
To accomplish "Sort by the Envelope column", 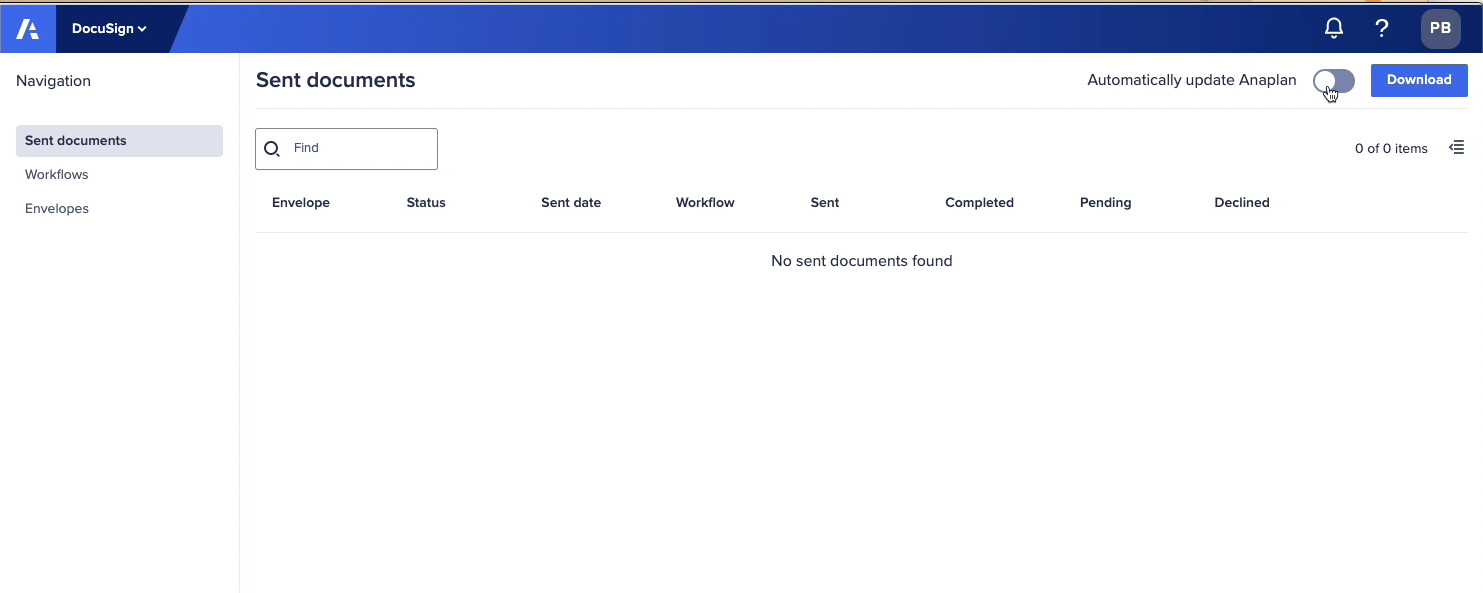I will [x=300, y=202].
